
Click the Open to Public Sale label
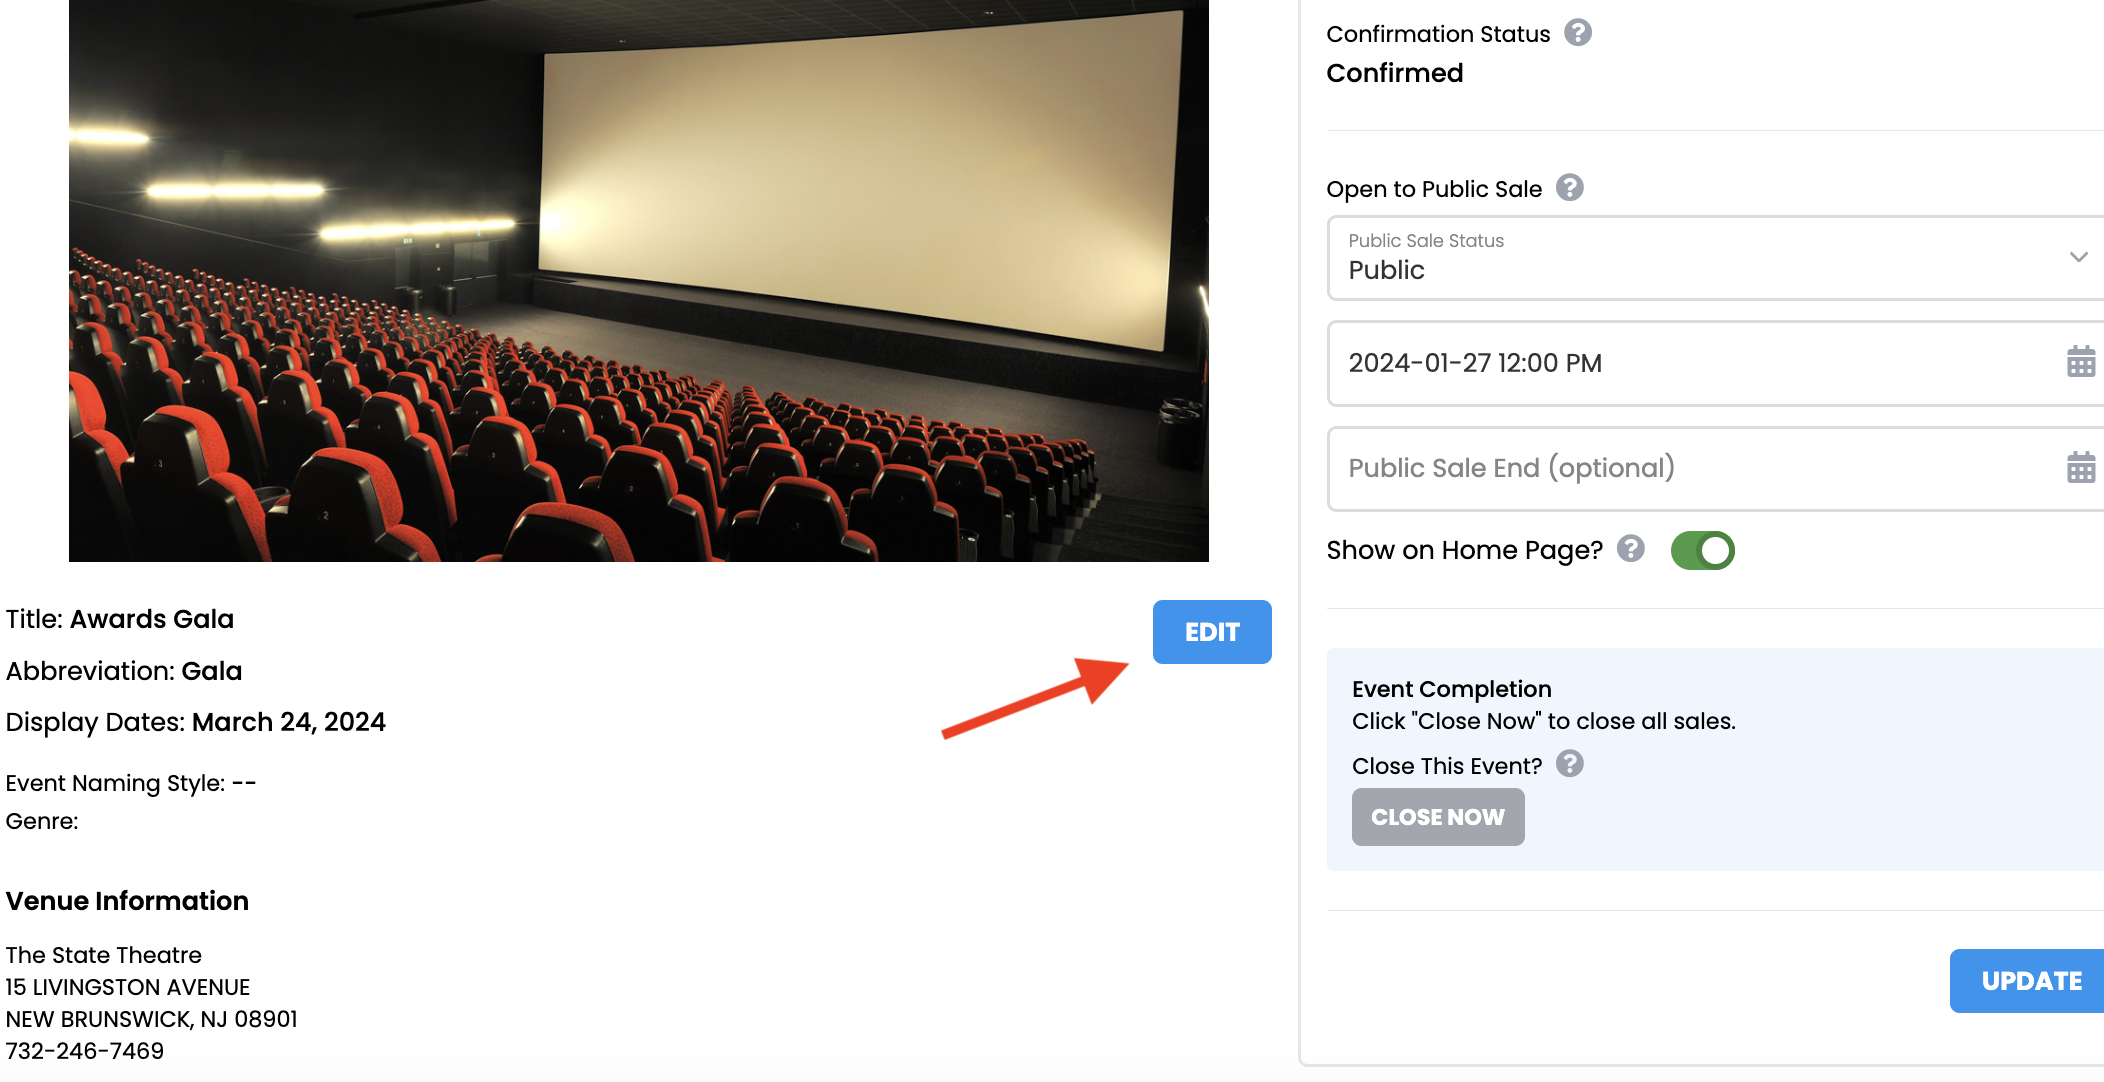[x=1434, y=189]
